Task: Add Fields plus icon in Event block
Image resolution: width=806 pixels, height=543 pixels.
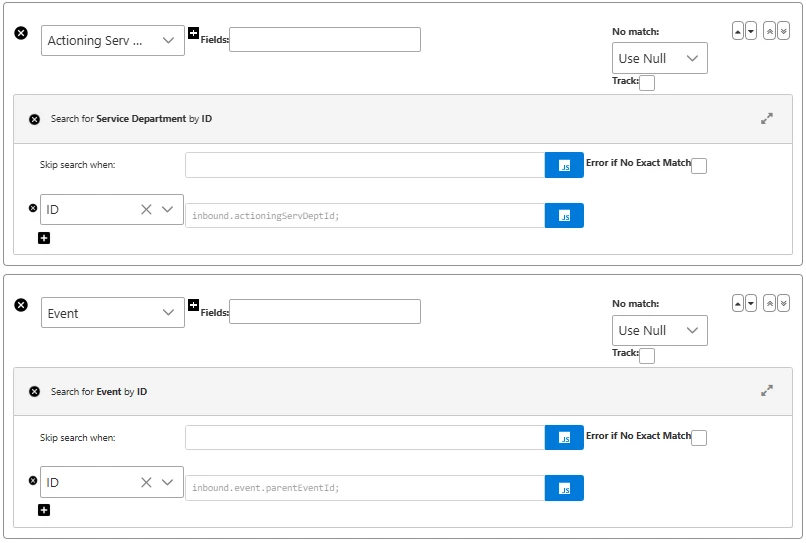Action: coord(193,305)
